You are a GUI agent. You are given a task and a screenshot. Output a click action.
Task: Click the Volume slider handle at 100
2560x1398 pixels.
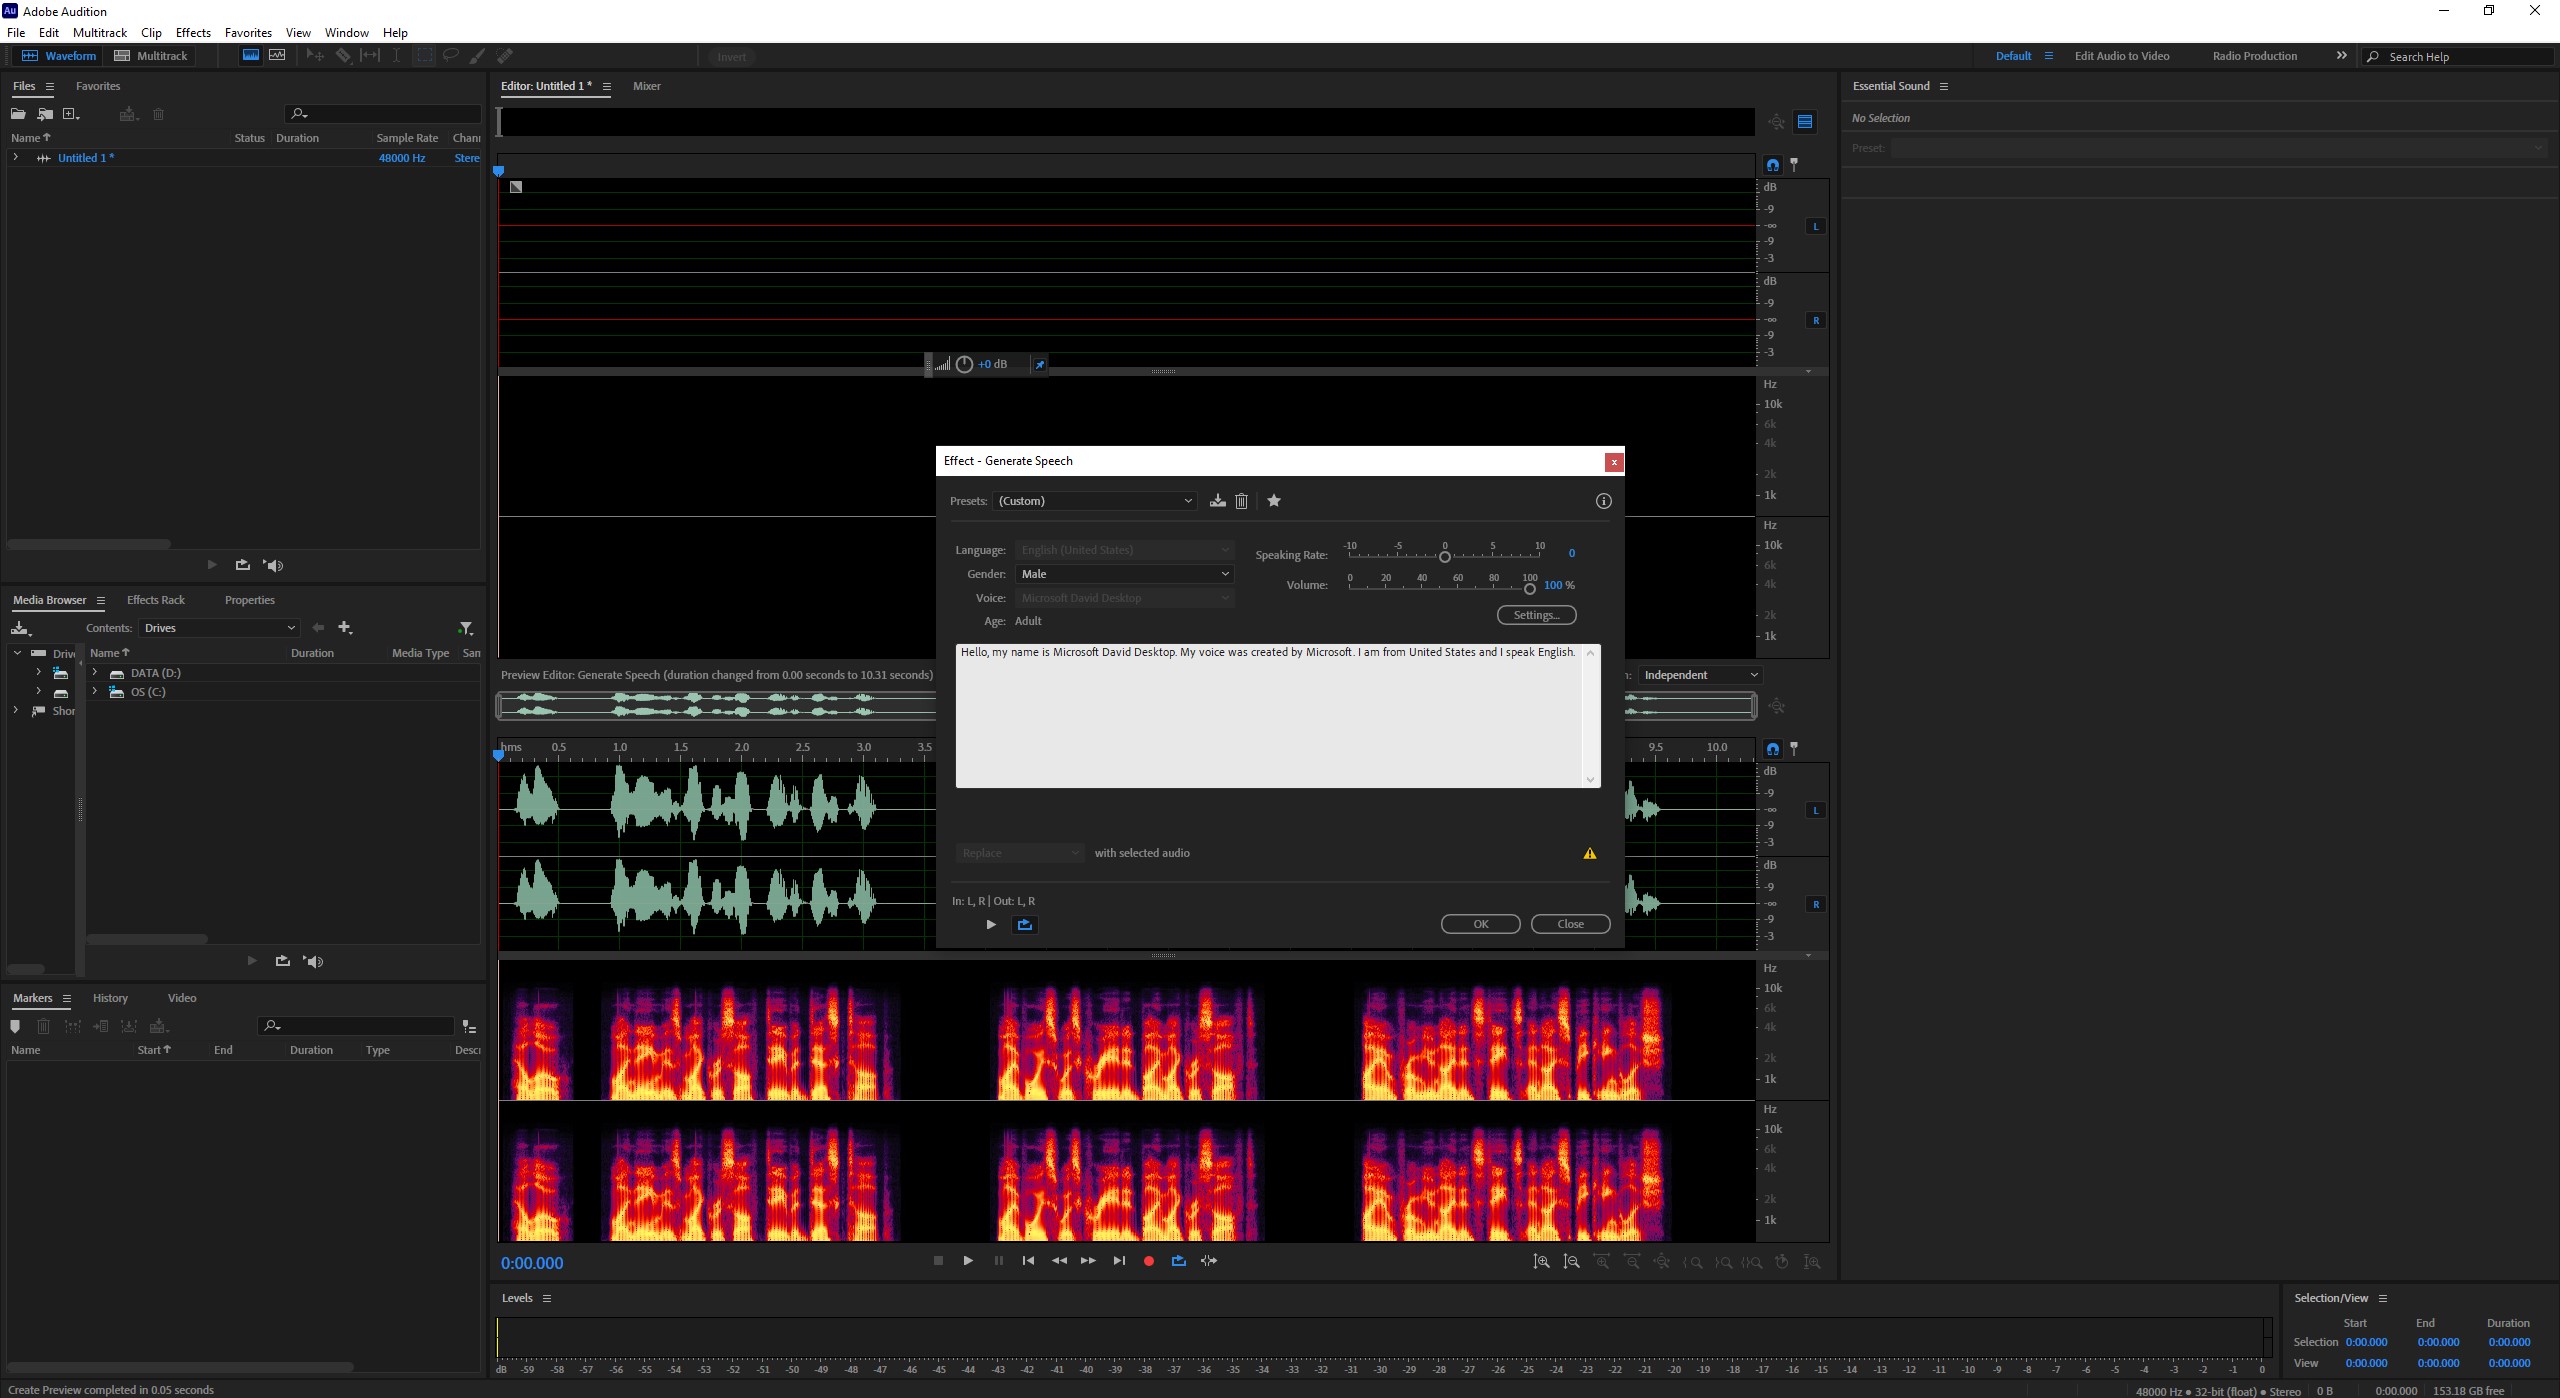click(1529, 589)
